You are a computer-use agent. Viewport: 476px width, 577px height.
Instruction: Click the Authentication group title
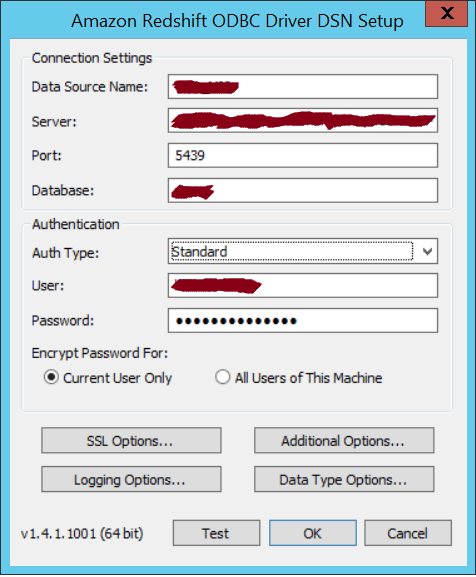(75, 224)
